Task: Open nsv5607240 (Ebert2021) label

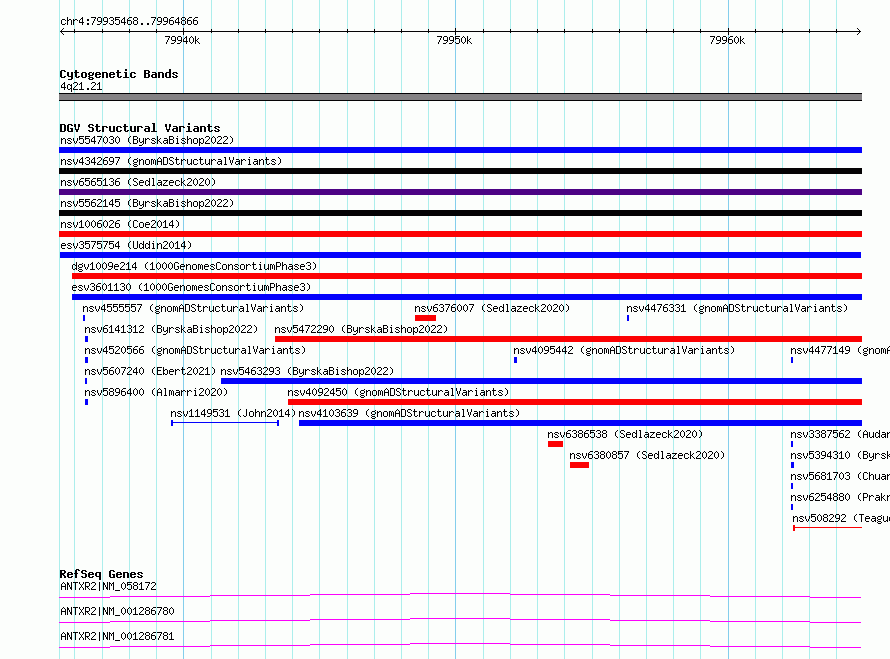Action: pyautogui.click(x=150, y=371)
